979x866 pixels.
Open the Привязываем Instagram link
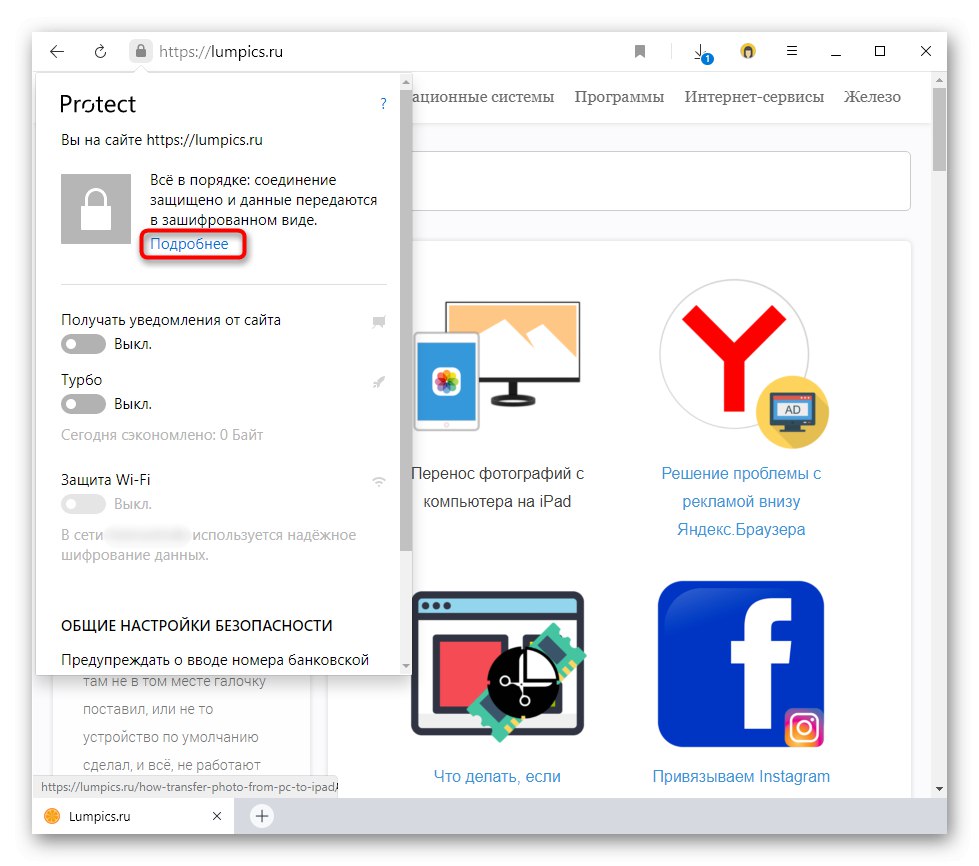coord(741,776)
